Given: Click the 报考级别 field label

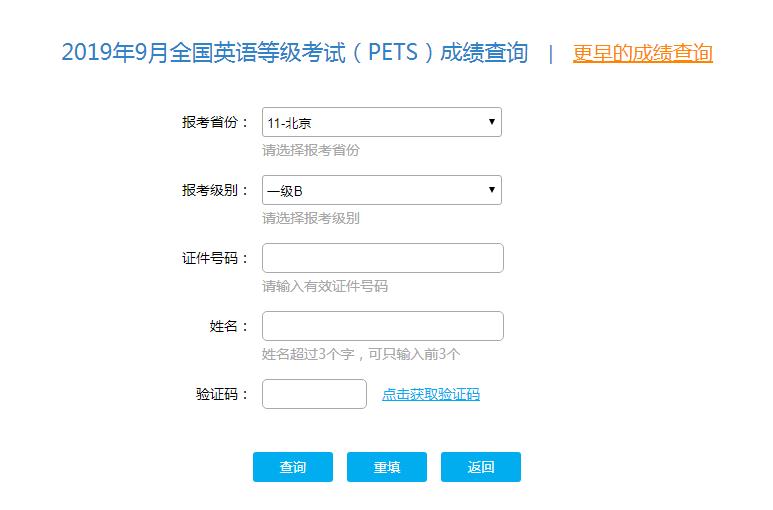Looking at the screenshot, I should click(x=214, y=190).
